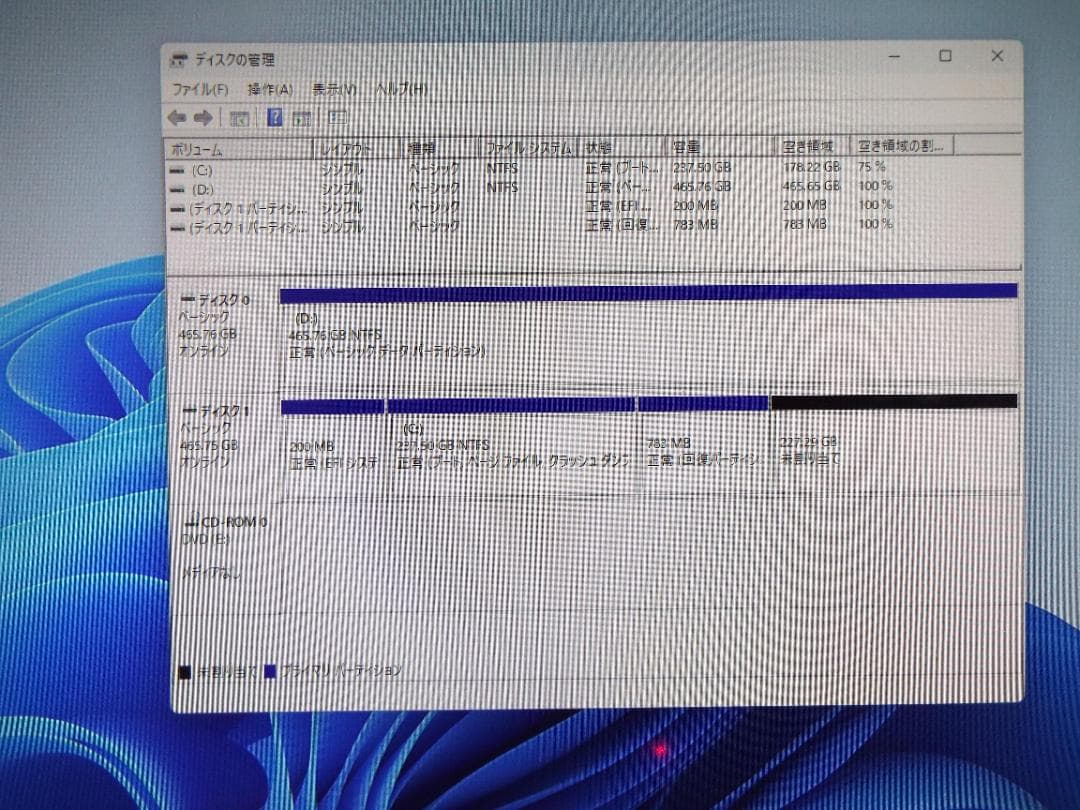Open the ファイル(F) menu
Viewport: 1080px width, 810px height.
coord(196,89)
